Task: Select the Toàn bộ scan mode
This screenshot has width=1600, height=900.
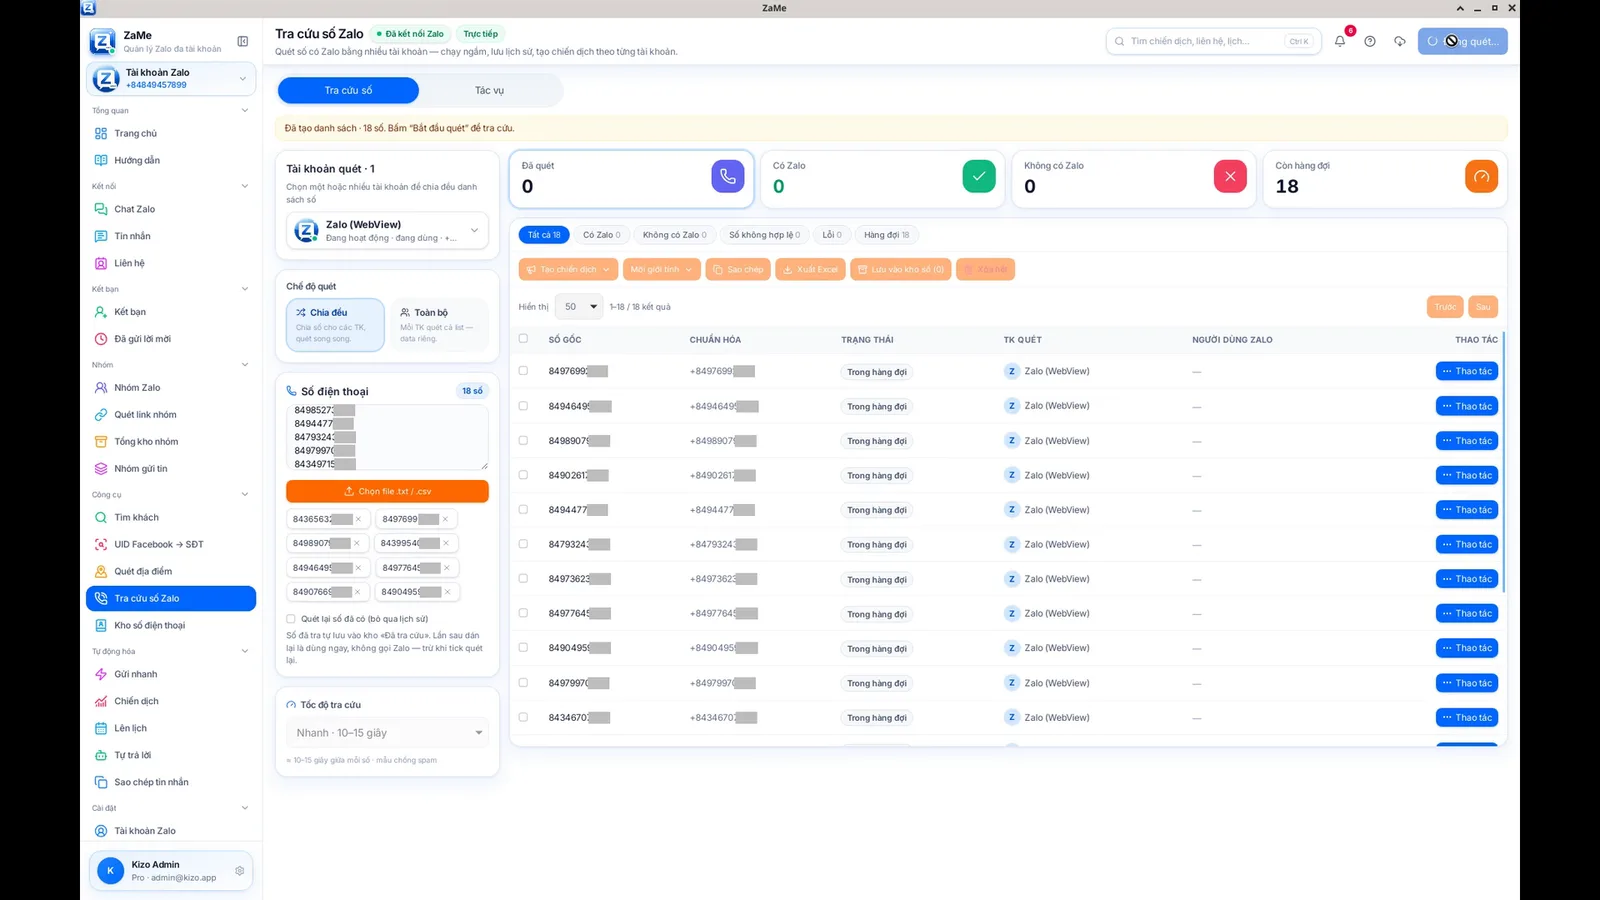Action: 439,325
